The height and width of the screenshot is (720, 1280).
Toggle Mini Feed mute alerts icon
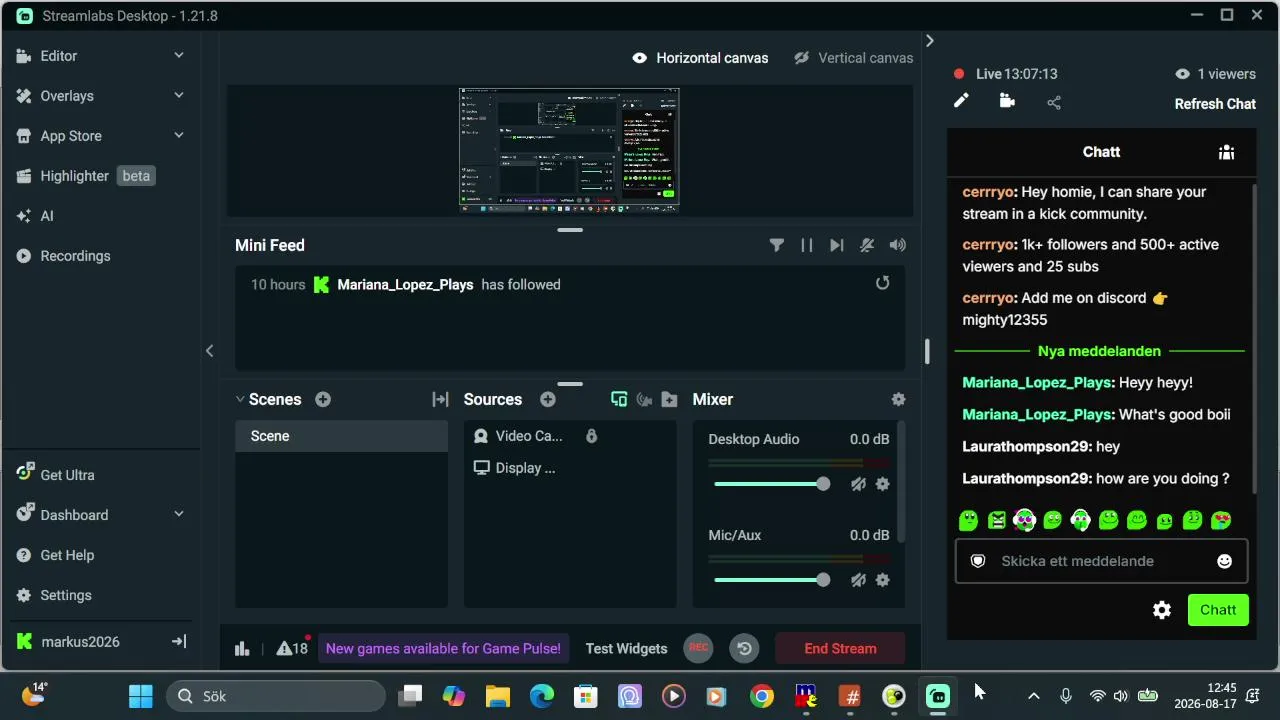[867, 245]
